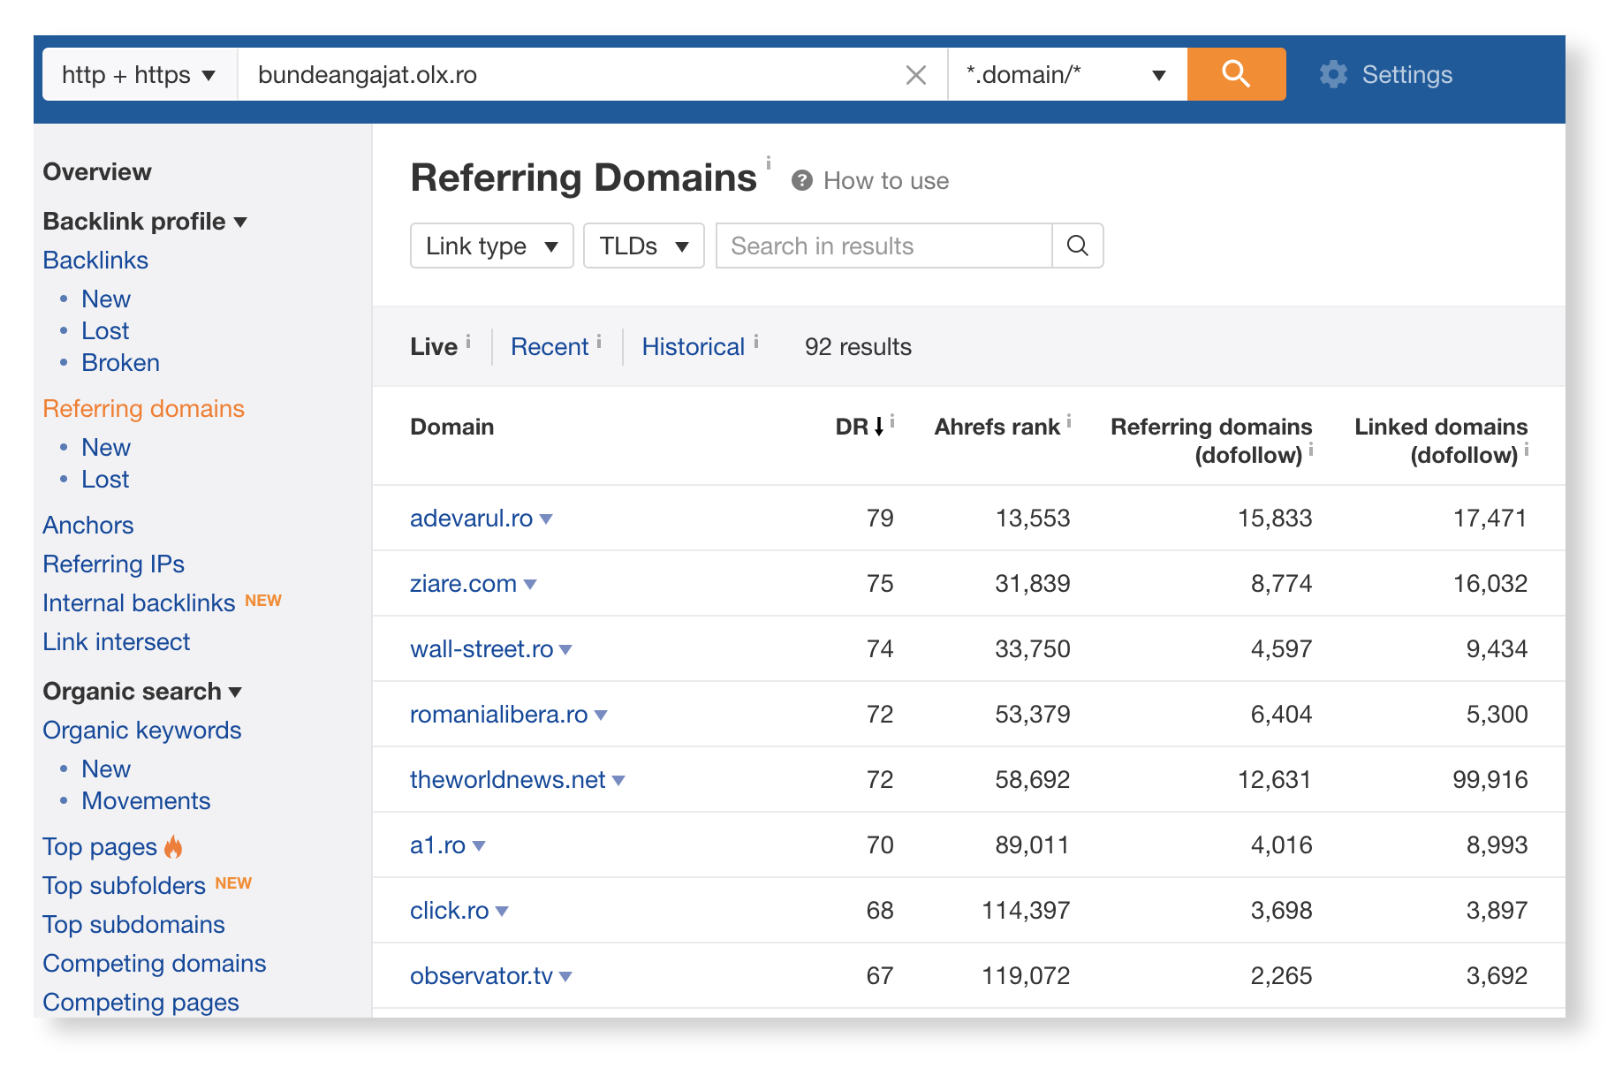
Task: Open the Link type filter dropdown
Action: 492,246
